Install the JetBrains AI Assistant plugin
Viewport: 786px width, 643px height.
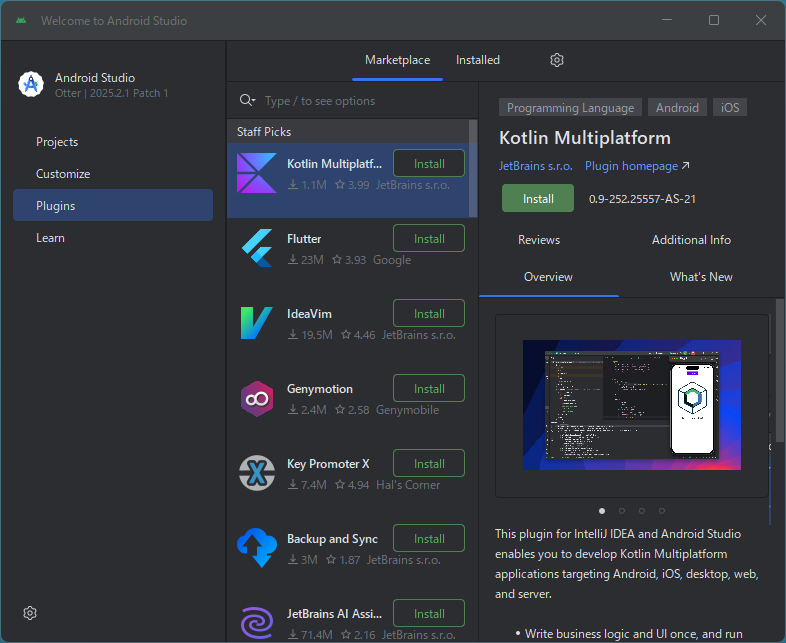pyautogui.click(x=429, y=613)
